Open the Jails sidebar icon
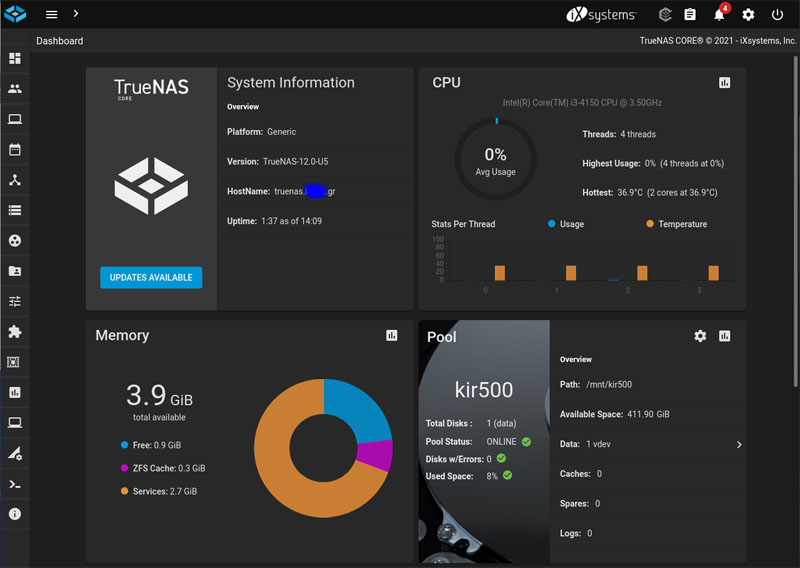Screen dimensions: 800x568 tap(13, 362)
